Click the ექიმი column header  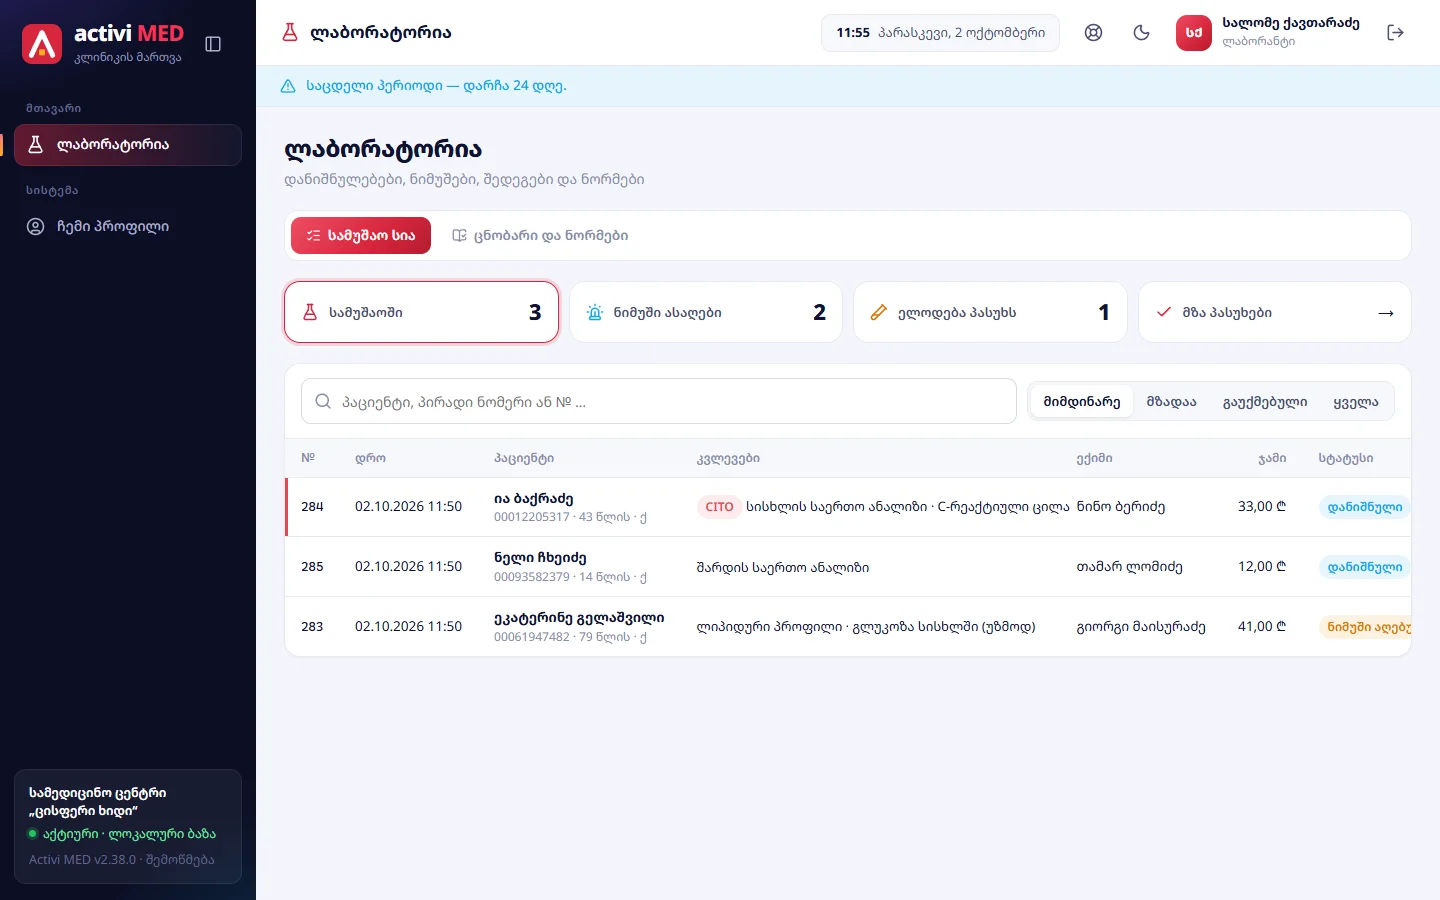coord(1094,458)
